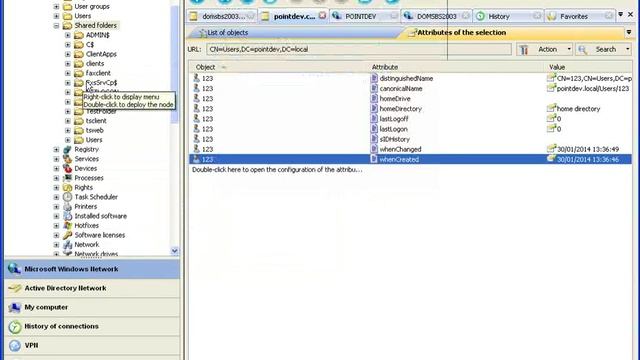The height and width of the screenshot is (360, 640).
Task: Click the value edit icon on whenChanged row
Action: coord(551,149)
